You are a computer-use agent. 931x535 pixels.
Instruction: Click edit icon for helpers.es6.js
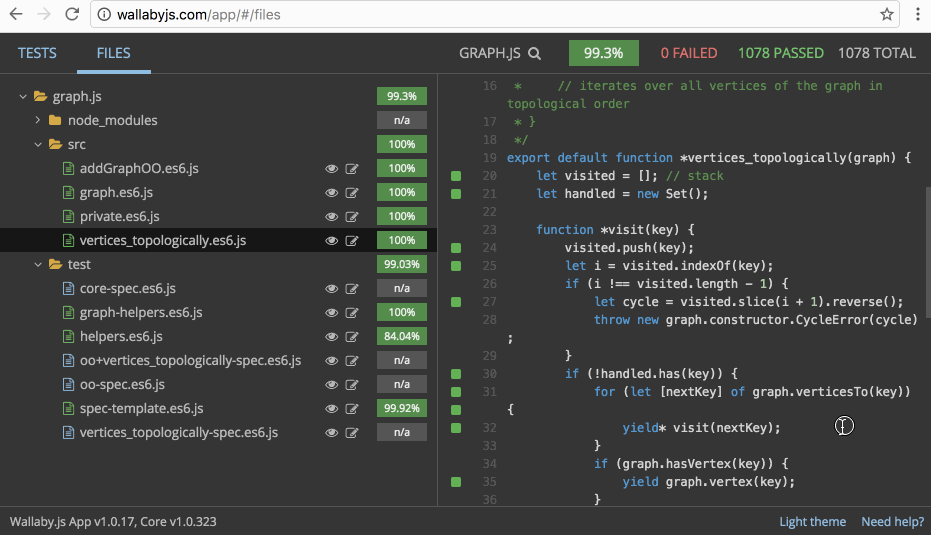pyautogui.click(x=352, y=337)
